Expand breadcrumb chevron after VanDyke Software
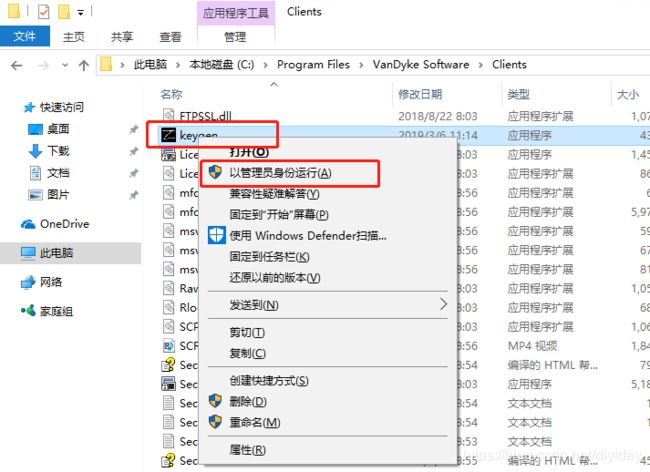650x472 pixels. pos(480,65)
